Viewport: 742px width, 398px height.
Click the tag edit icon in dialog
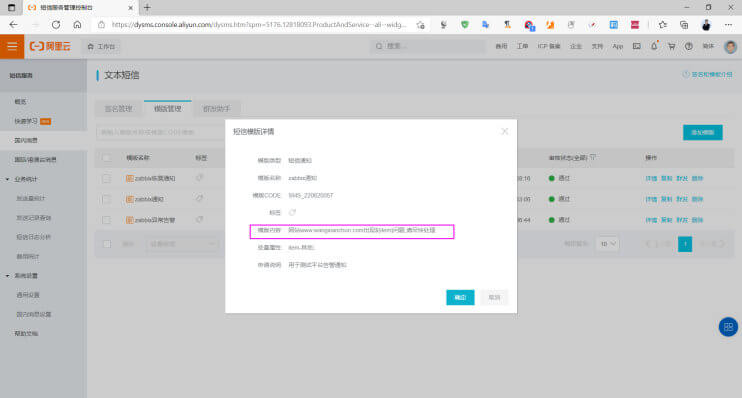292,212
